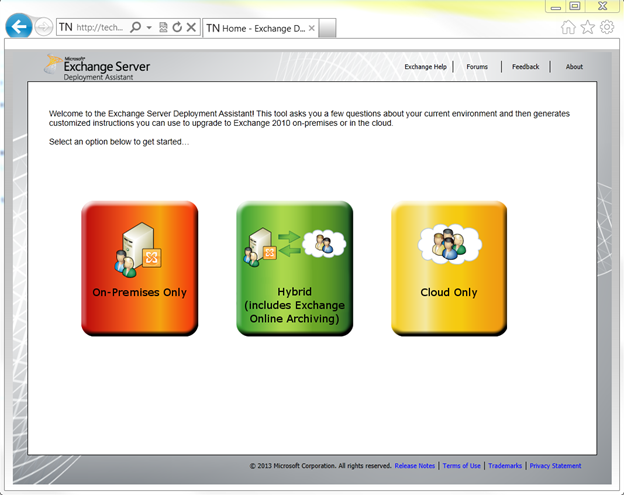This screenshot has height=495, width=624.
Task: Toggle the compatibility view icon
Action: 163,27
